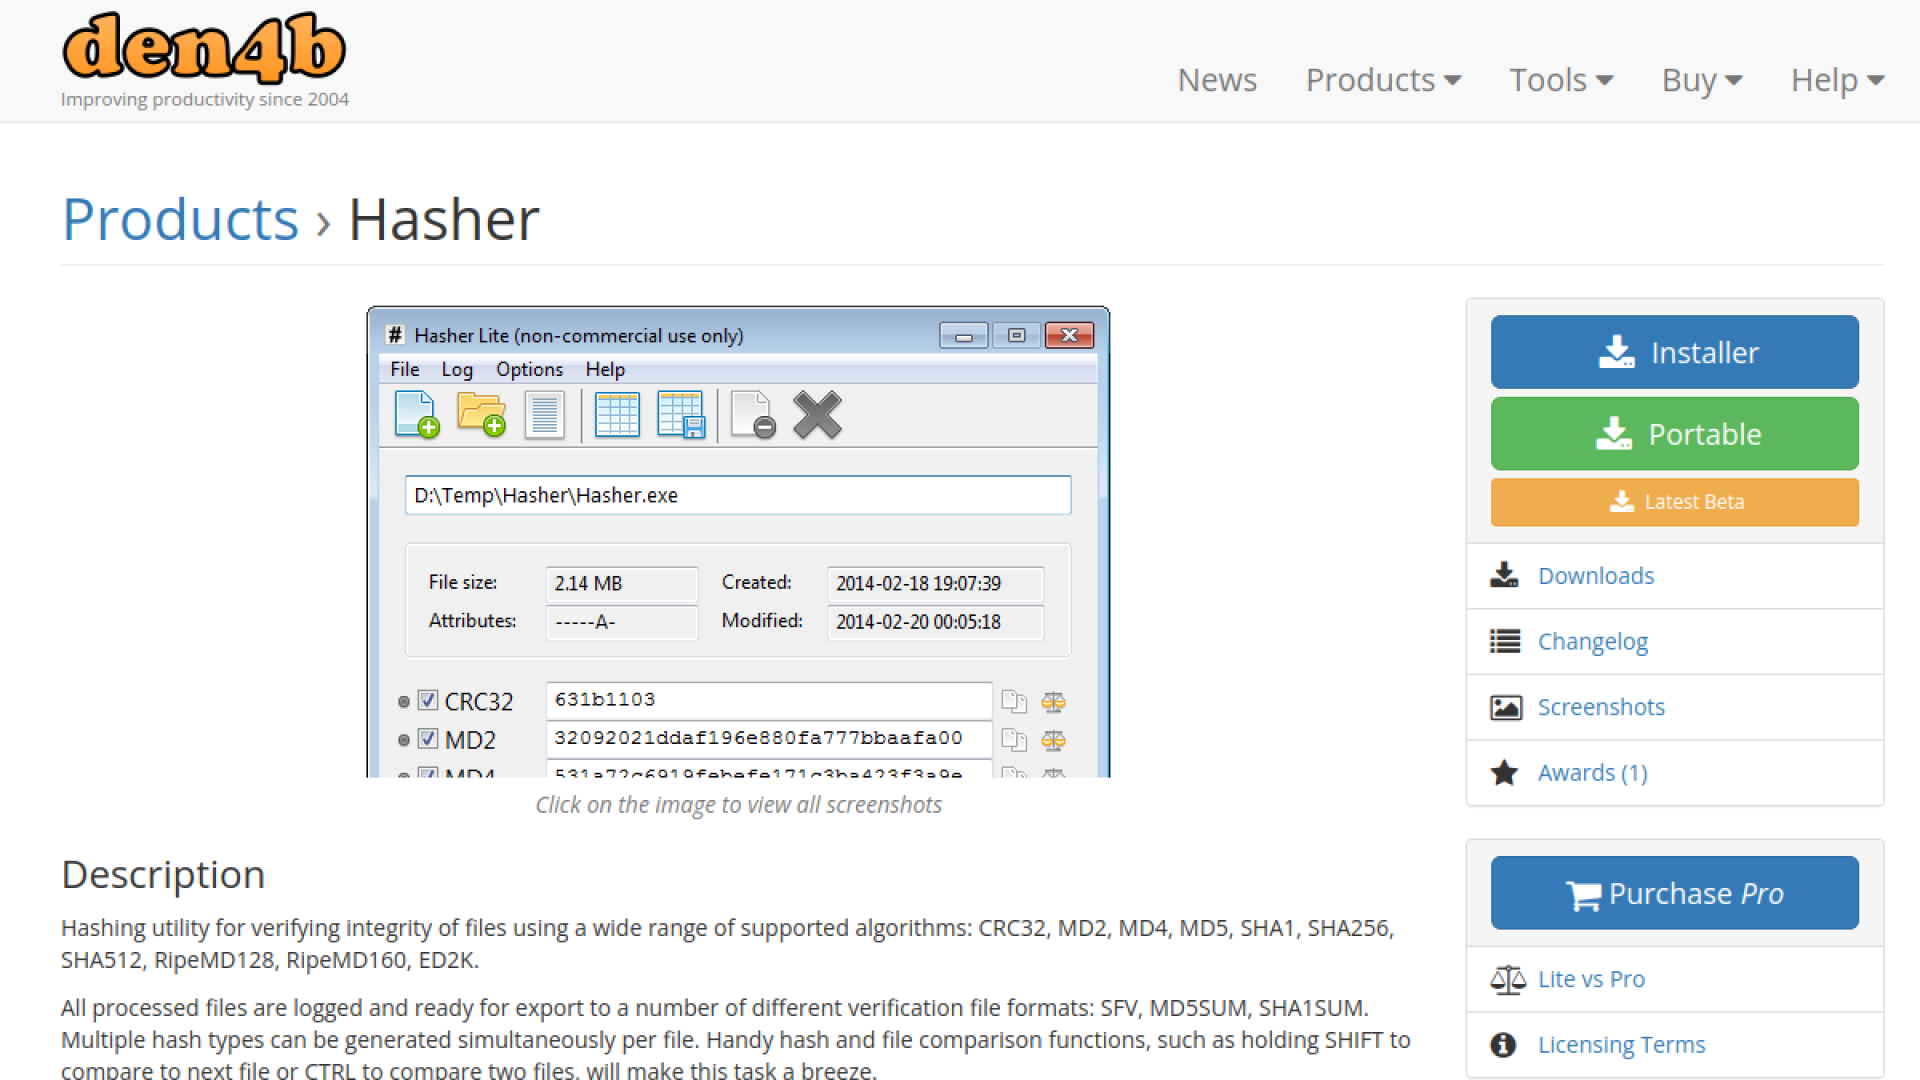This screenshot has height=1080, width=1920.
Task: Open the Lite vs Pro comparison page
Action: pyautogui.click(x=1590, y=979)
